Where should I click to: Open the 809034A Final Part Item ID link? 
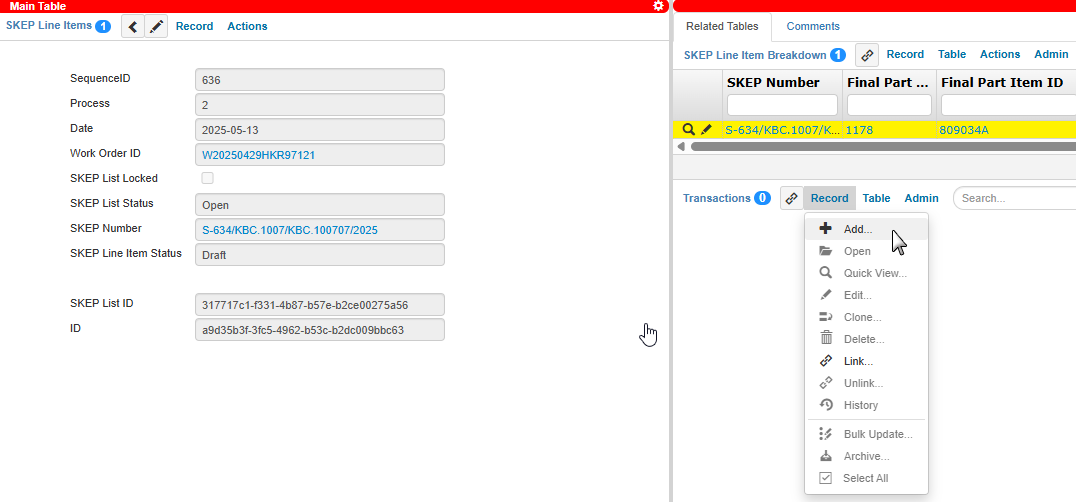[965, 130]
